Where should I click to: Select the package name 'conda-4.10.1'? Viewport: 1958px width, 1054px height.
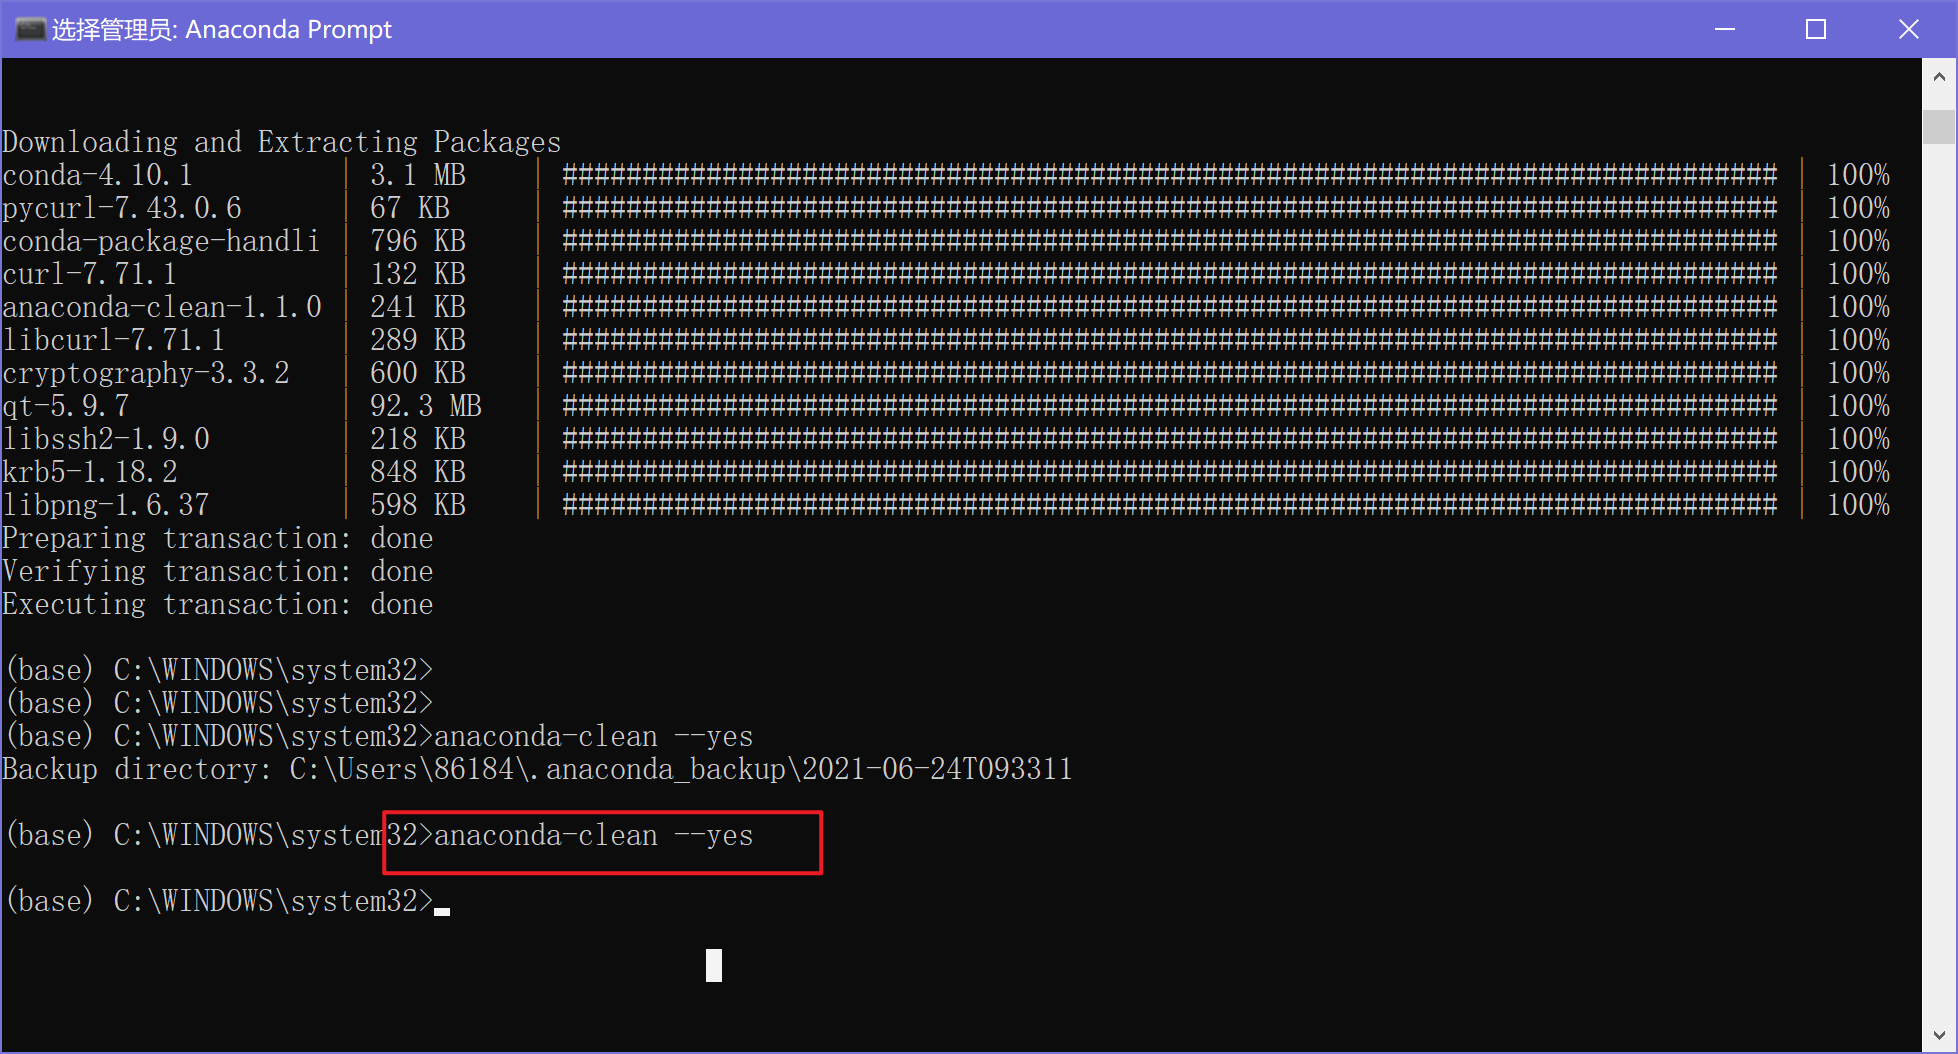[x=97, y=175]
